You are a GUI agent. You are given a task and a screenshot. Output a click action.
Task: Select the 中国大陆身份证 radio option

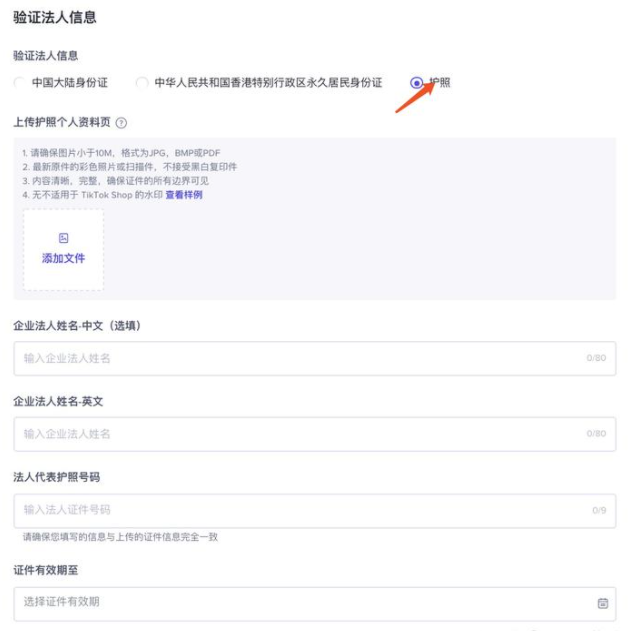(x=19, y=82)
